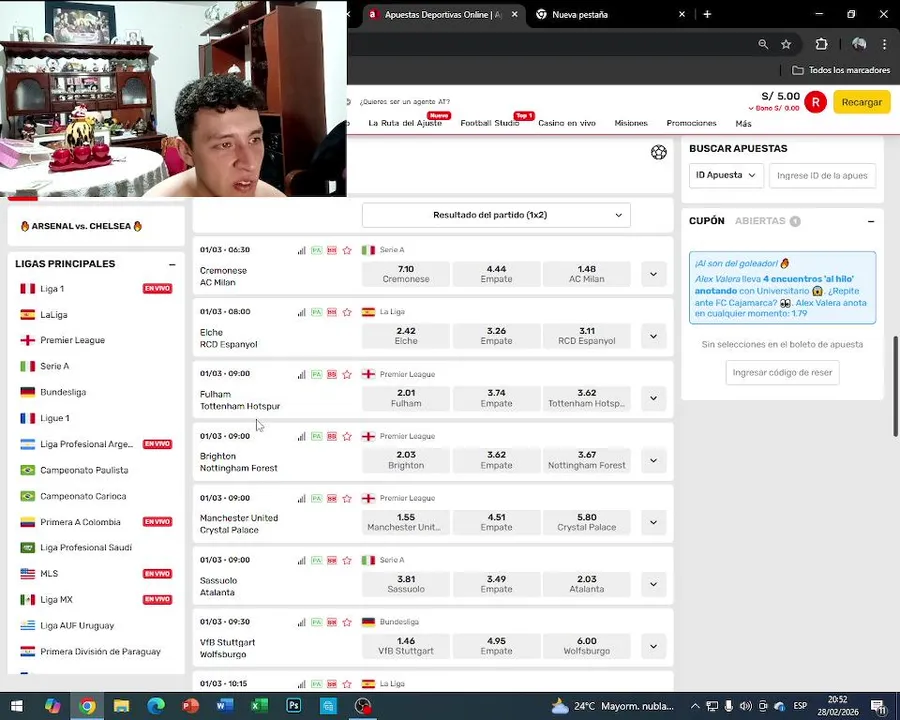Expand more markets for Sassuolo vs Atalanta
Viewport: 900px width, 720px height.
pyautogui.click(x=653, y=584)
